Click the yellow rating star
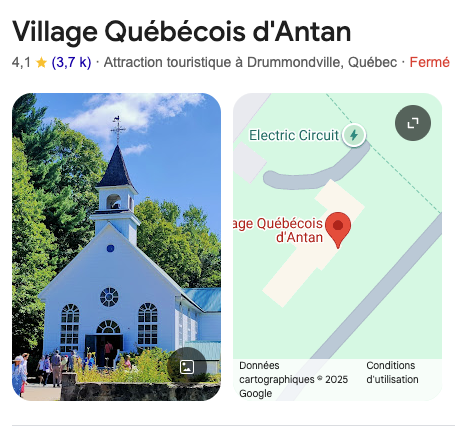Screen dimensions: 455x442 pos(41,62)
